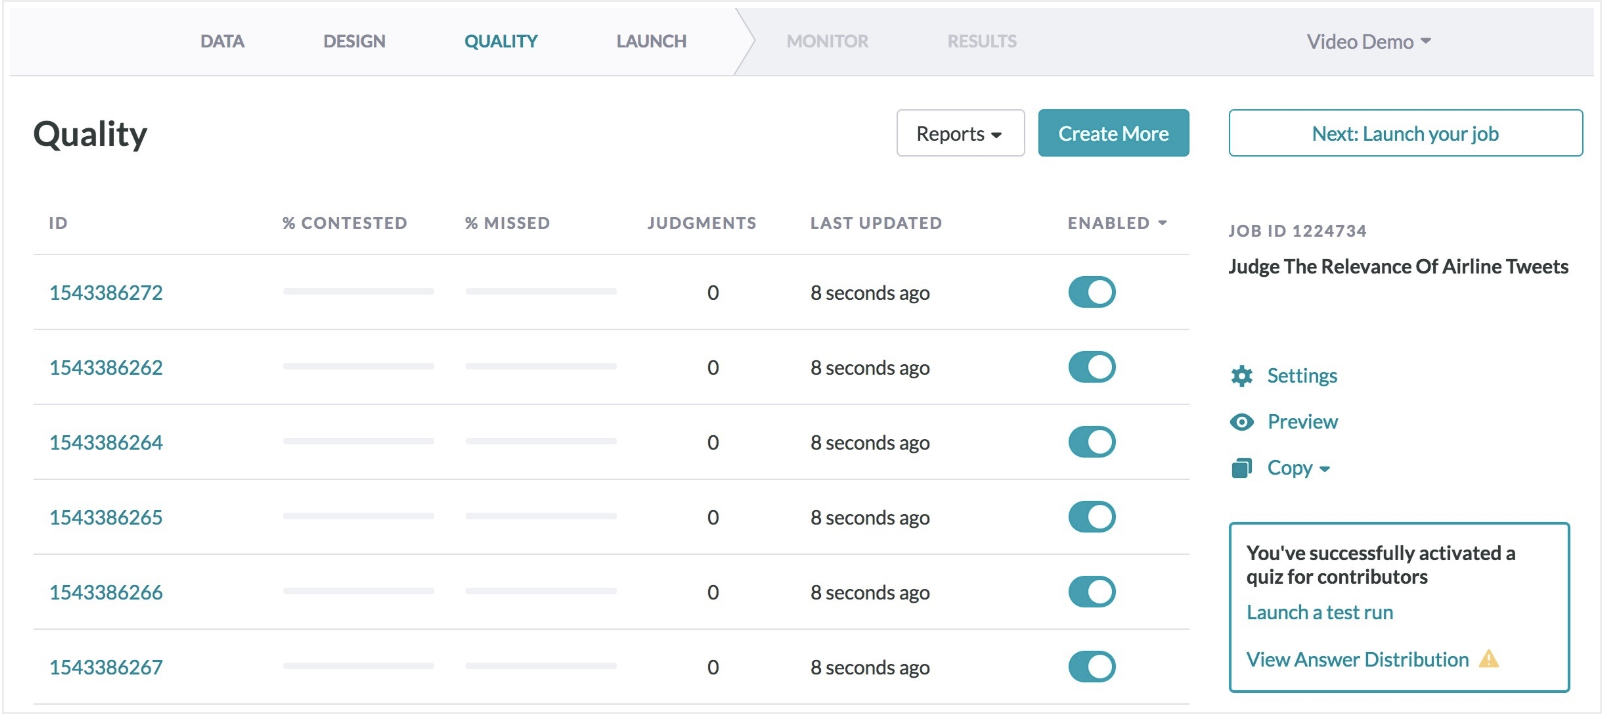Image resolution: width=1612 pixels, height=718 pixels.
Task: Open test question ID 1543386266
Action: tap(106, 592)
